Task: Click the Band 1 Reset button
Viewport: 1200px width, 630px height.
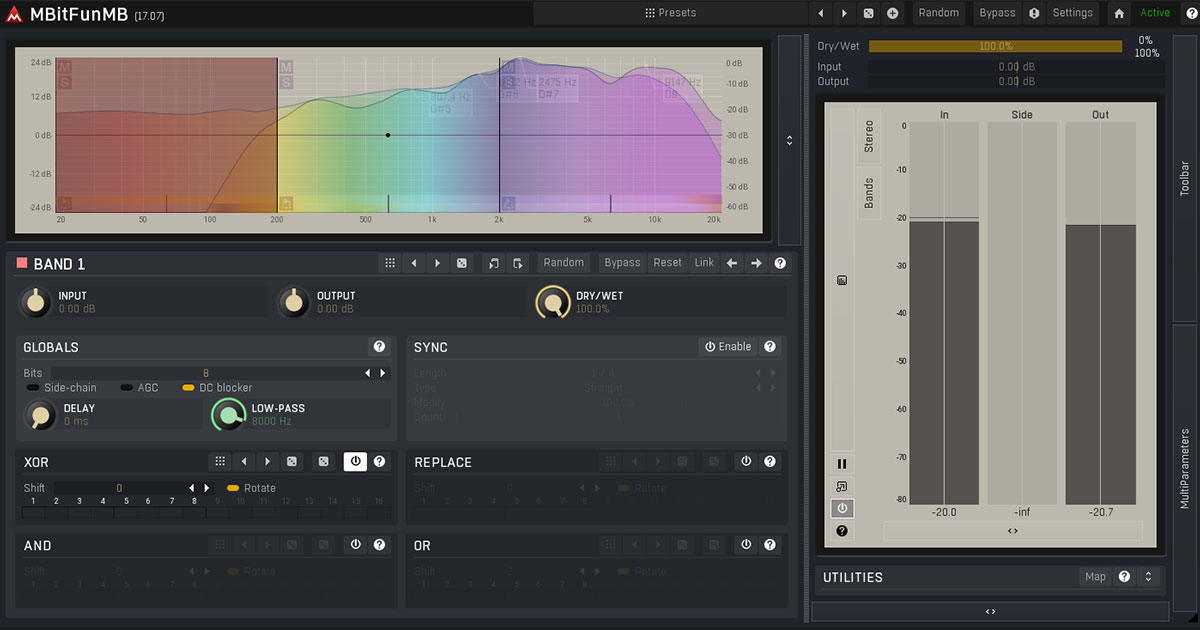Action: coord(667,263)
